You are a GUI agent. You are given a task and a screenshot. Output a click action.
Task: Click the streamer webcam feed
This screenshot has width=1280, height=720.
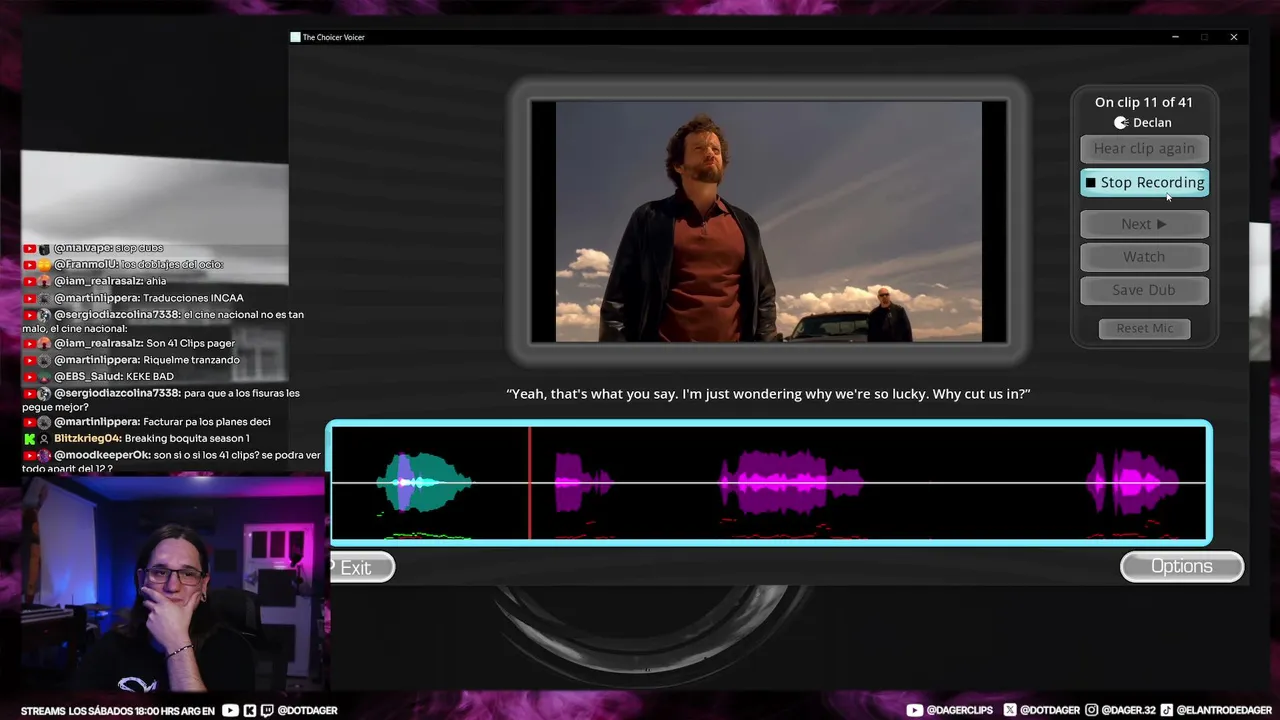[x=173, y=583]
